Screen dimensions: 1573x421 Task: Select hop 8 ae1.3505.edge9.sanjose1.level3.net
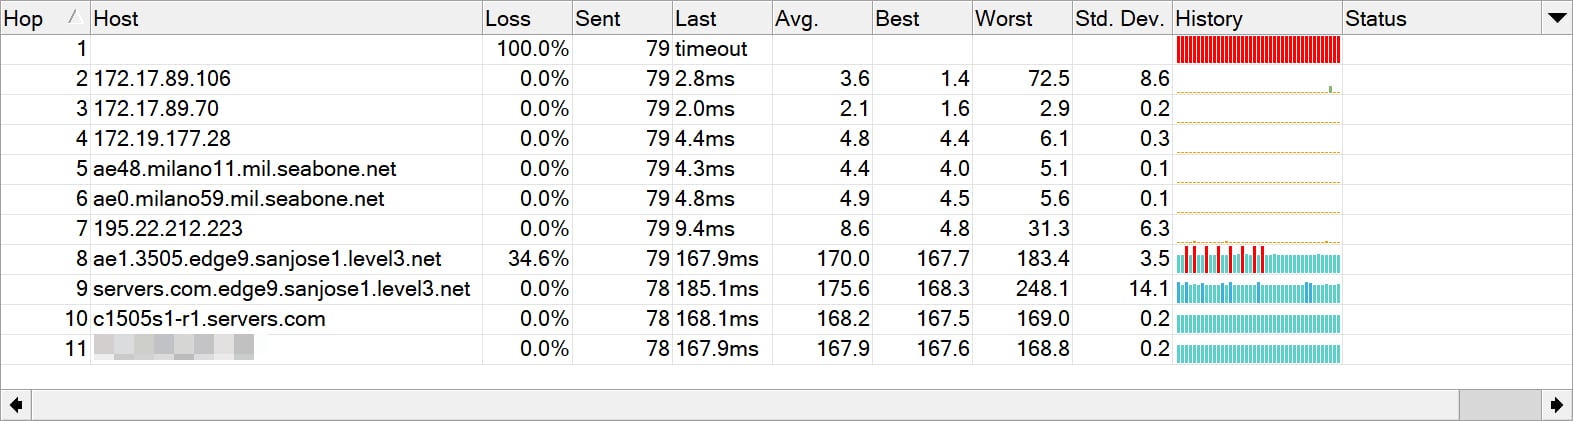[786, 259]
